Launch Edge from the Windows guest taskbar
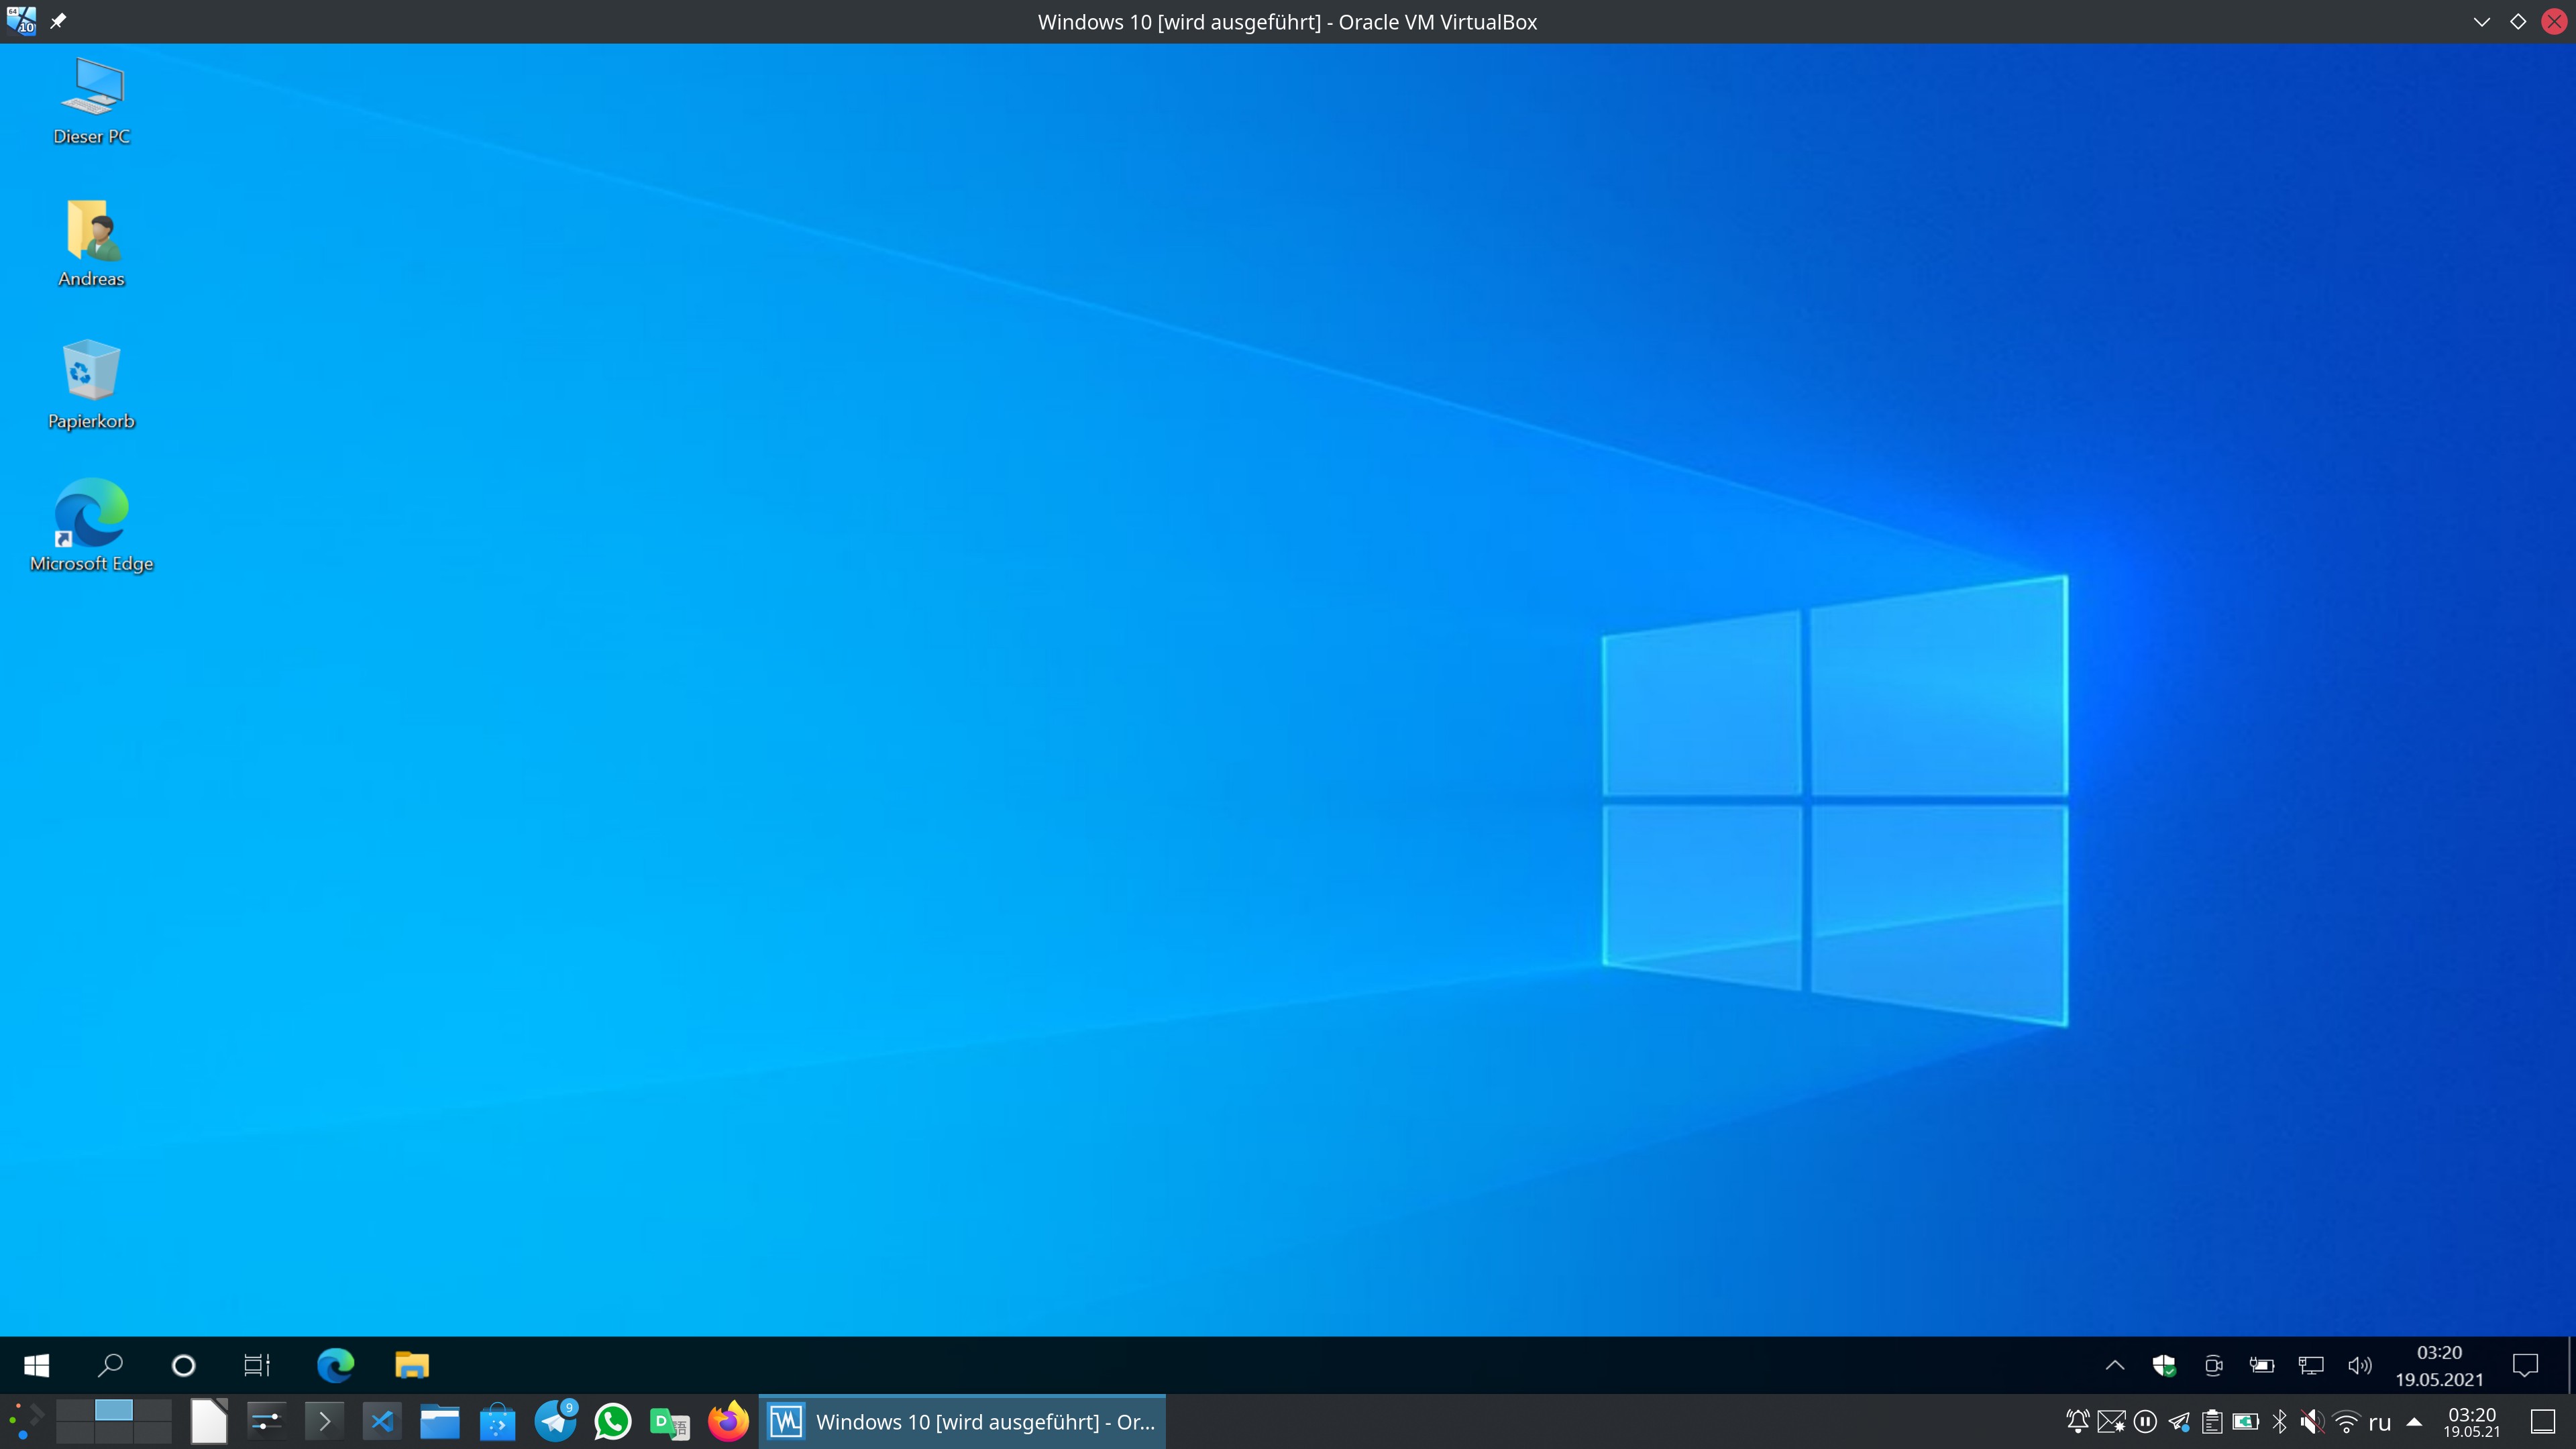2576x1449 pixels. tap(335, 1365)
